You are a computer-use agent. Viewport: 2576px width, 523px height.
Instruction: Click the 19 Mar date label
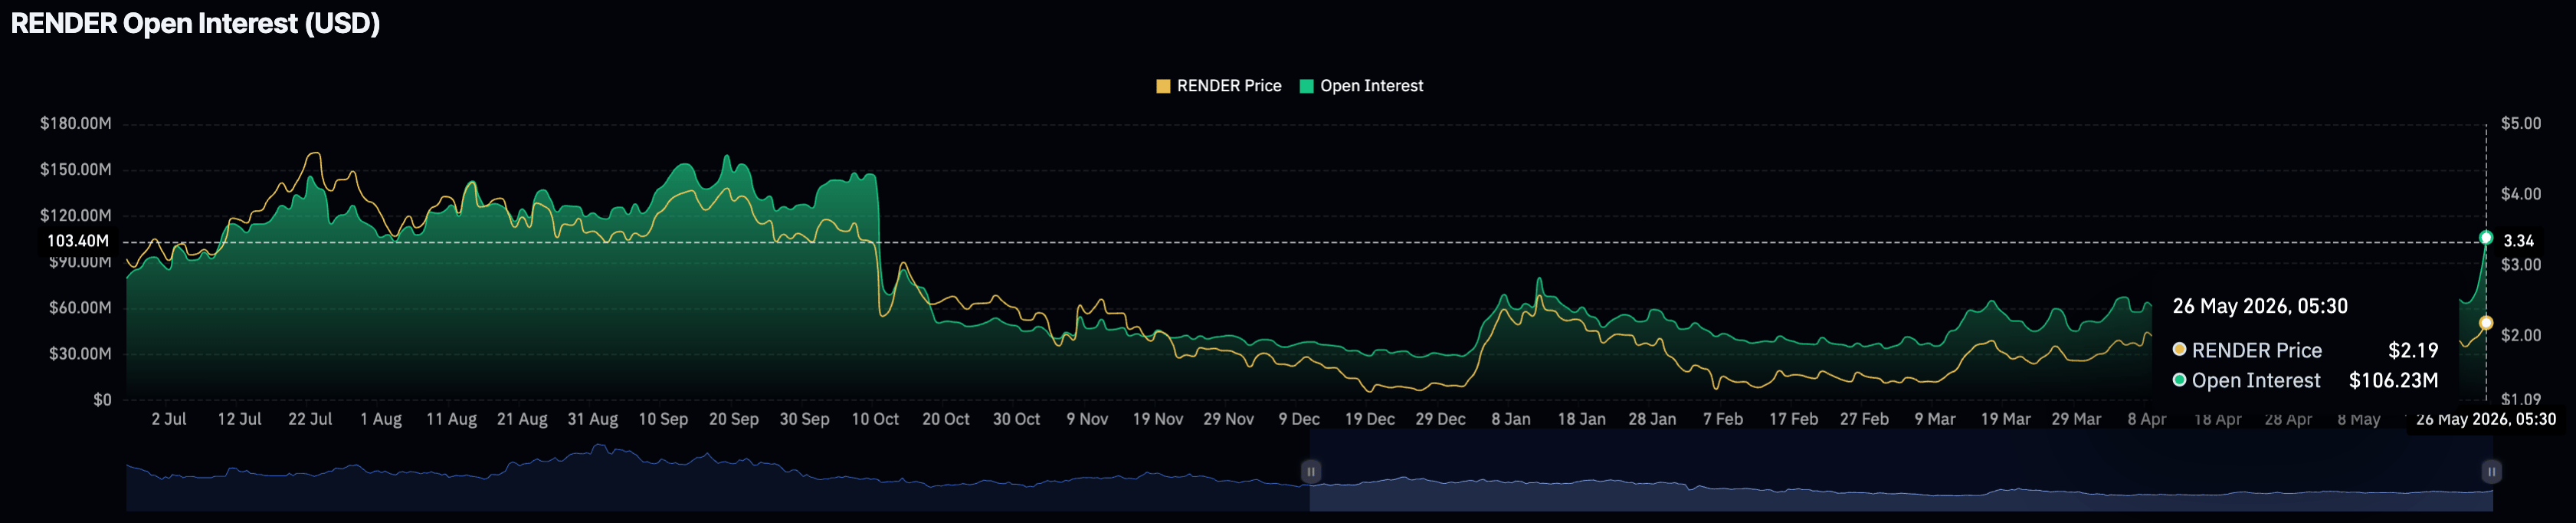[2005, 419]
